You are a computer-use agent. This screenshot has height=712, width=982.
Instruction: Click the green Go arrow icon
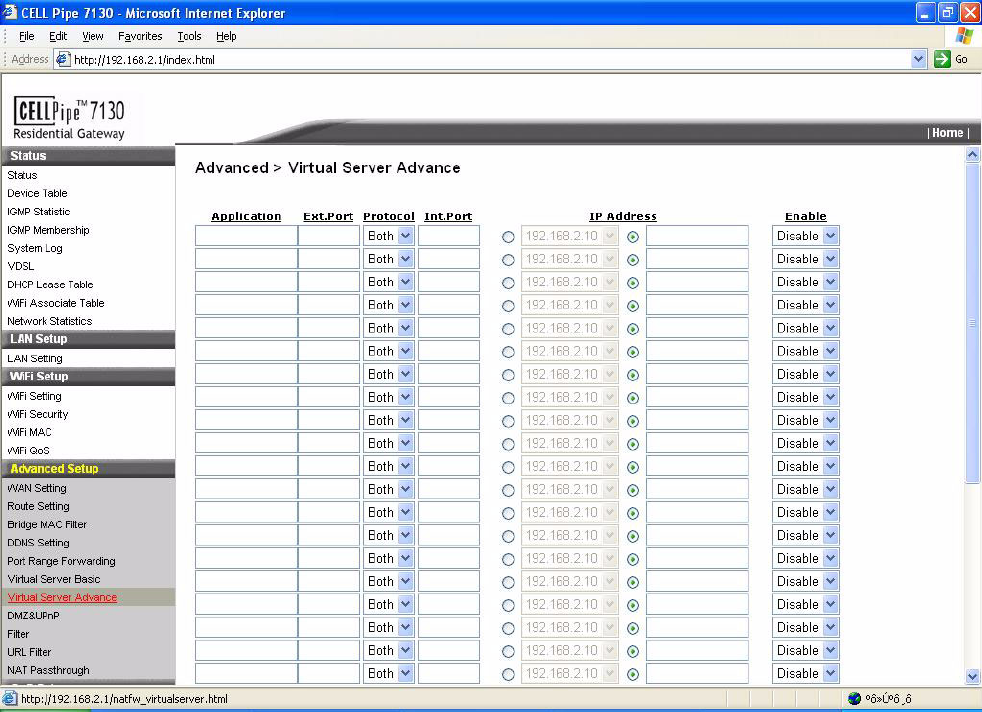coord(942,59)
